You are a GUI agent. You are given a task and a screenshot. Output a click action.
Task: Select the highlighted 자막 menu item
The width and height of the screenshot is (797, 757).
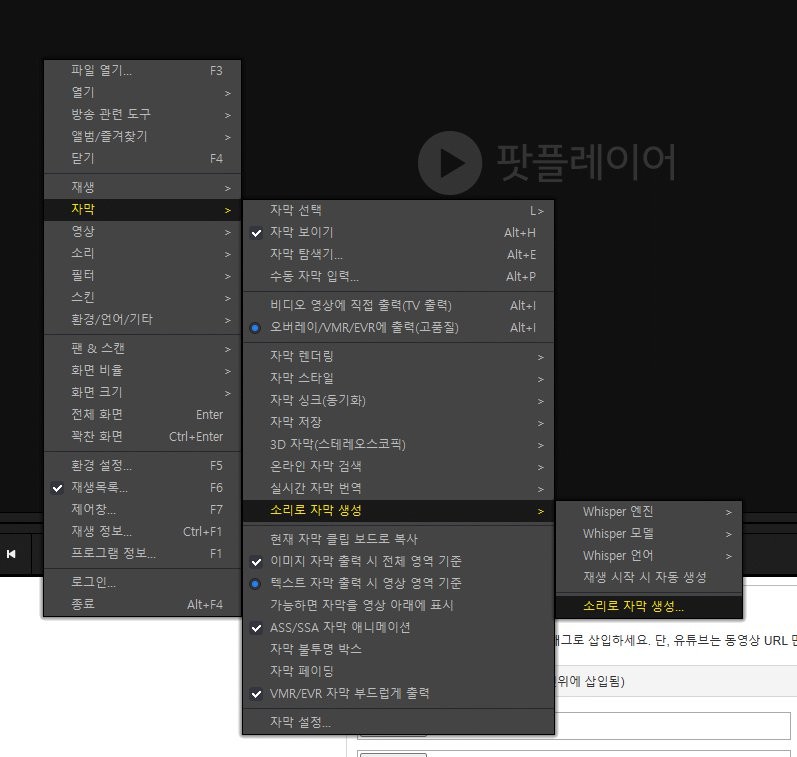pyautogui.click(x=142, y=209)
